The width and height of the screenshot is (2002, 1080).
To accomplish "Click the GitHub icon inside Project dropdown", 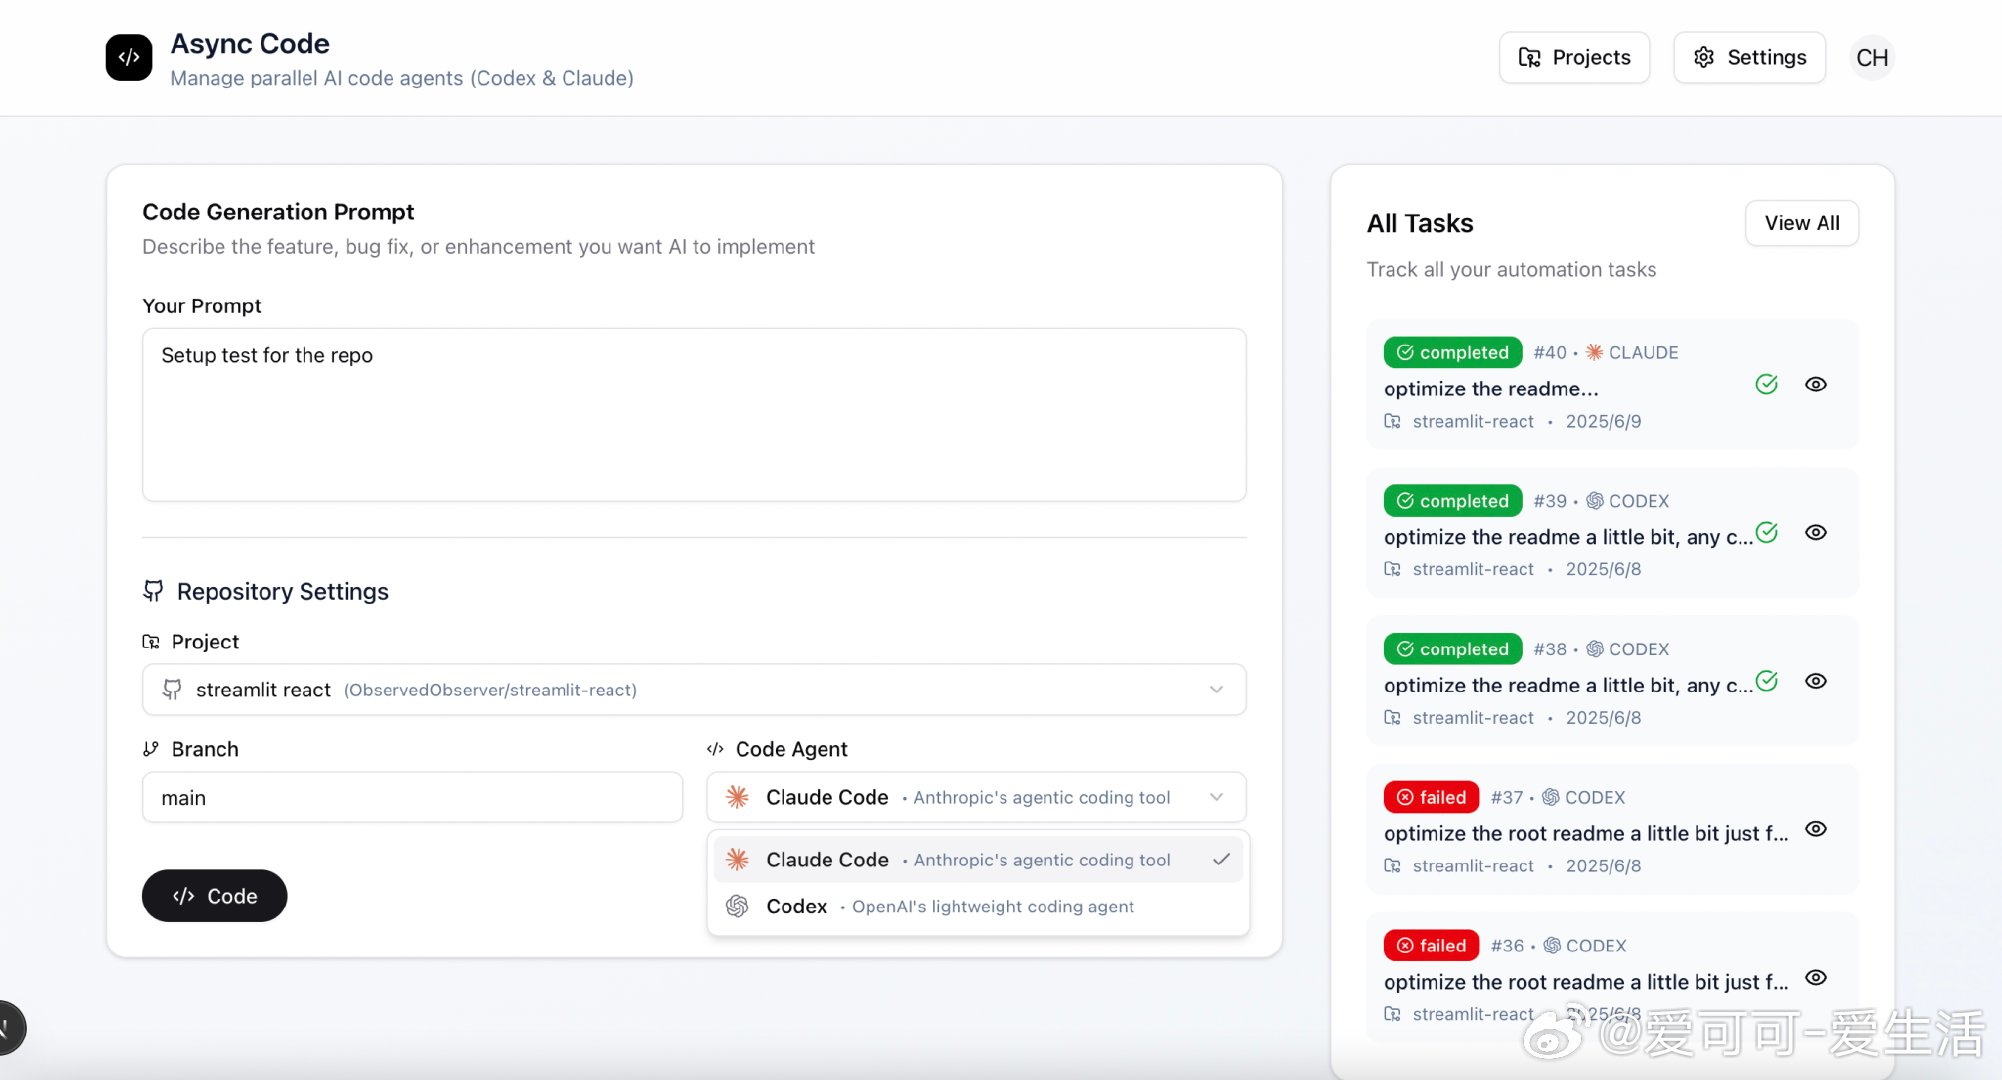I will (x=172, y=689).
